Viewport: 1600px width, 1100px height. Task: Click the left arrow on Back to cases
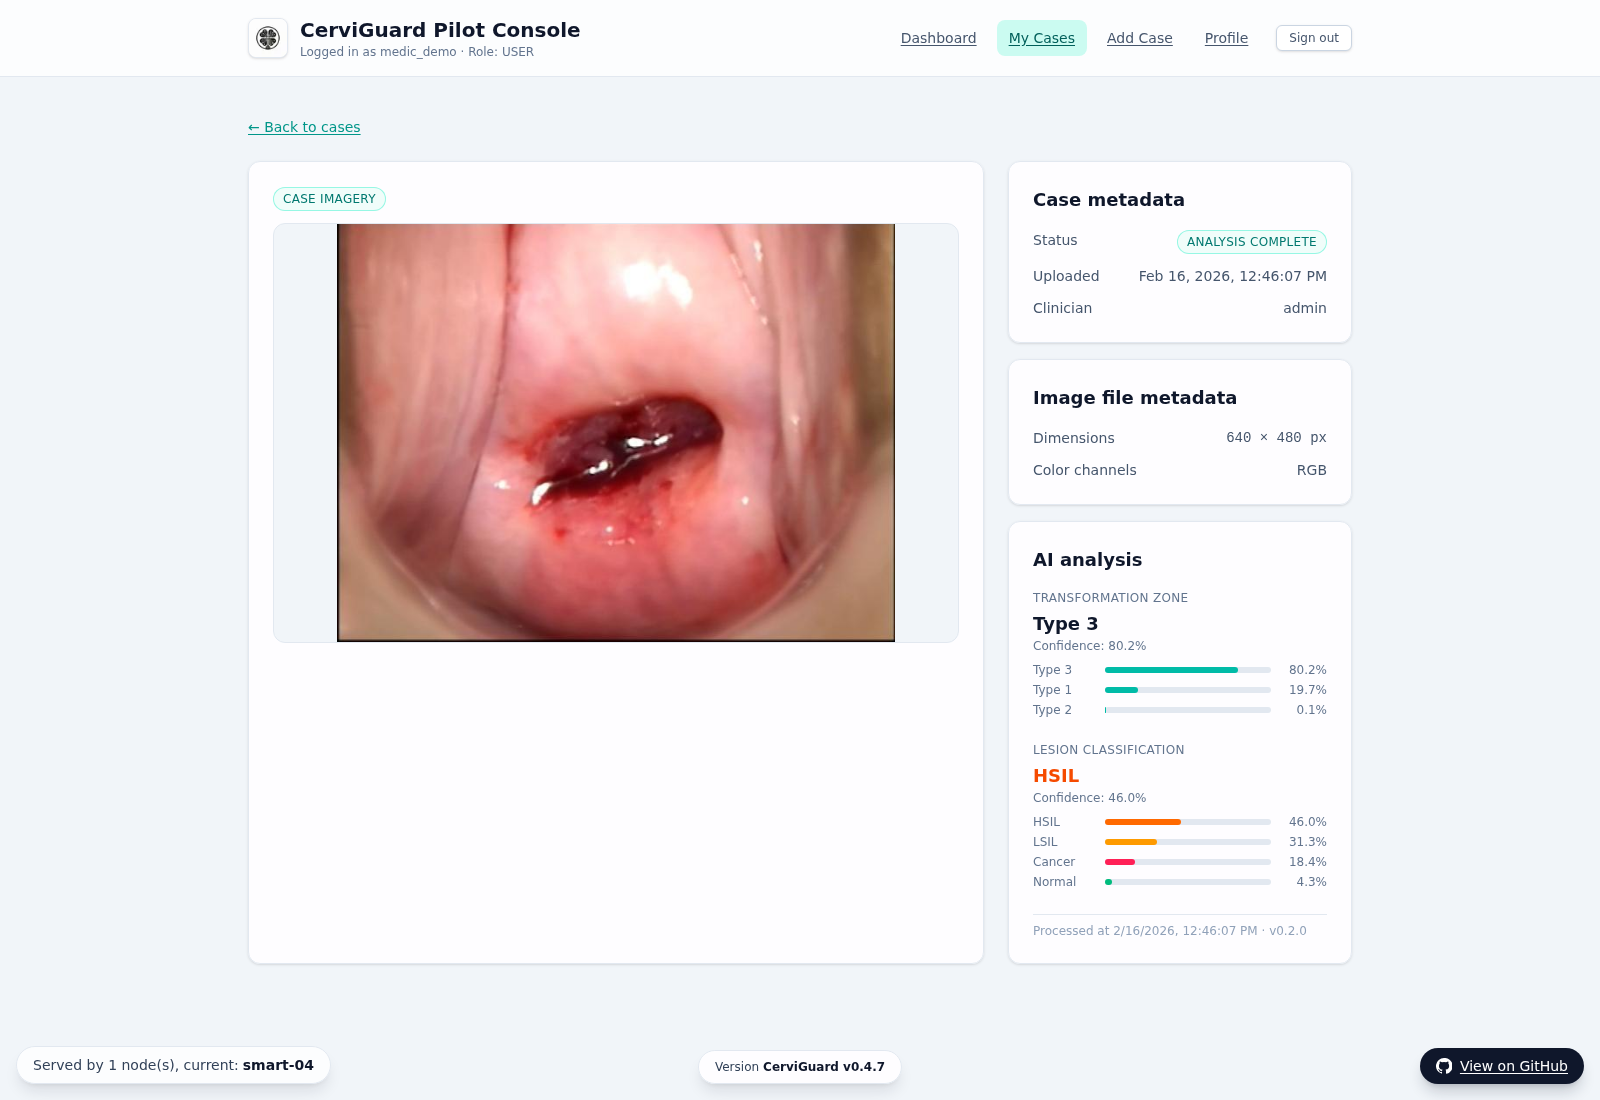(255, 127)
